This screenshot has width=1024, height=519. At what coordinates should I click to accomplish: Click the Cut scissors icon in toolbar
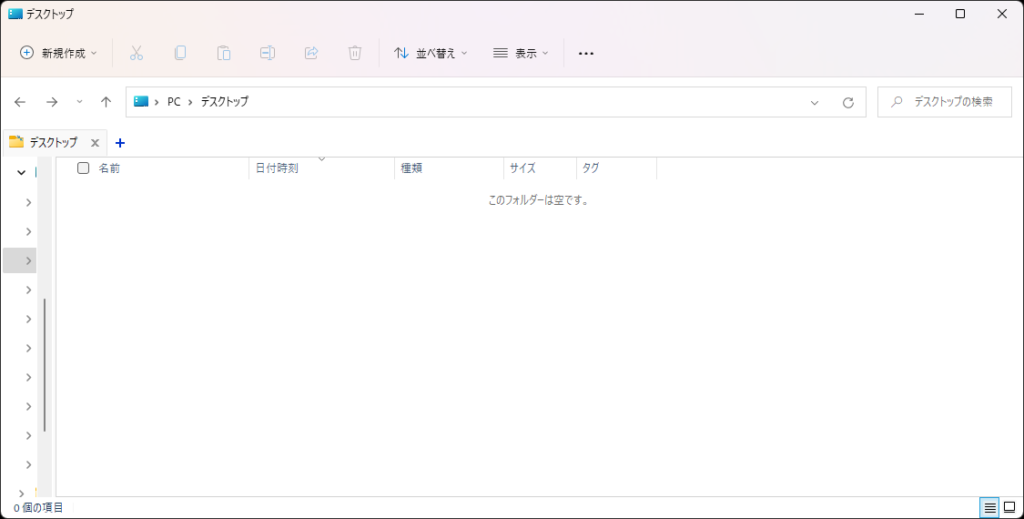(137, 53)
